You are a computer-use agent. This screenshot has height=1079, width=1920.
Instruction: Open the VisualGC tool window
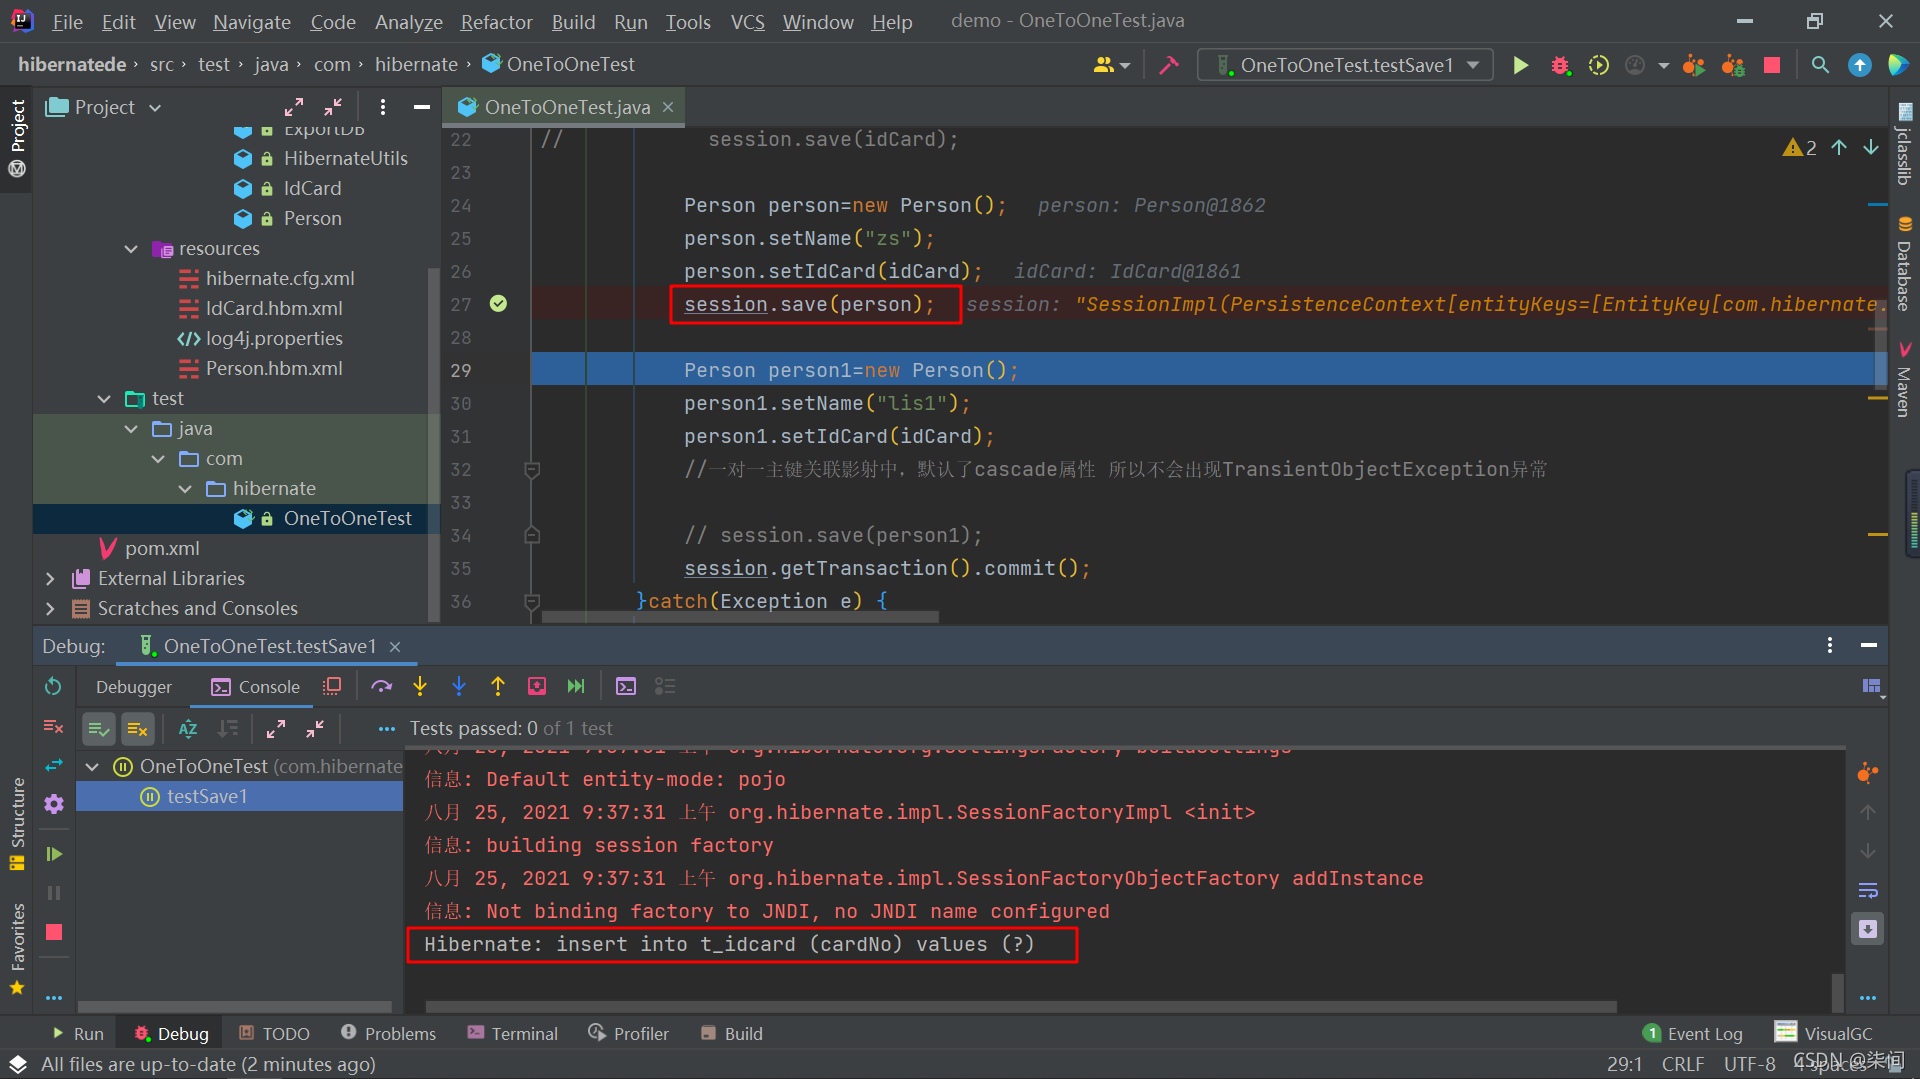point(1823,1033)
